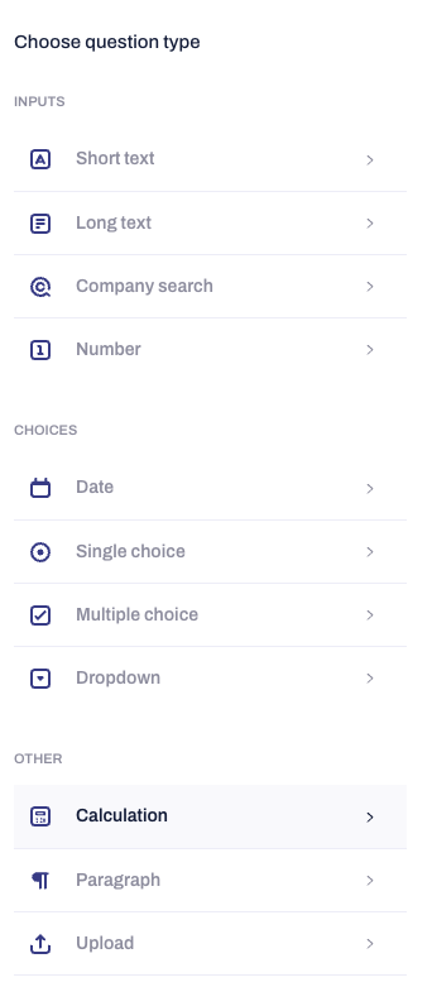
Task: Click the Date calendar icon
Action: coord(40,488)
